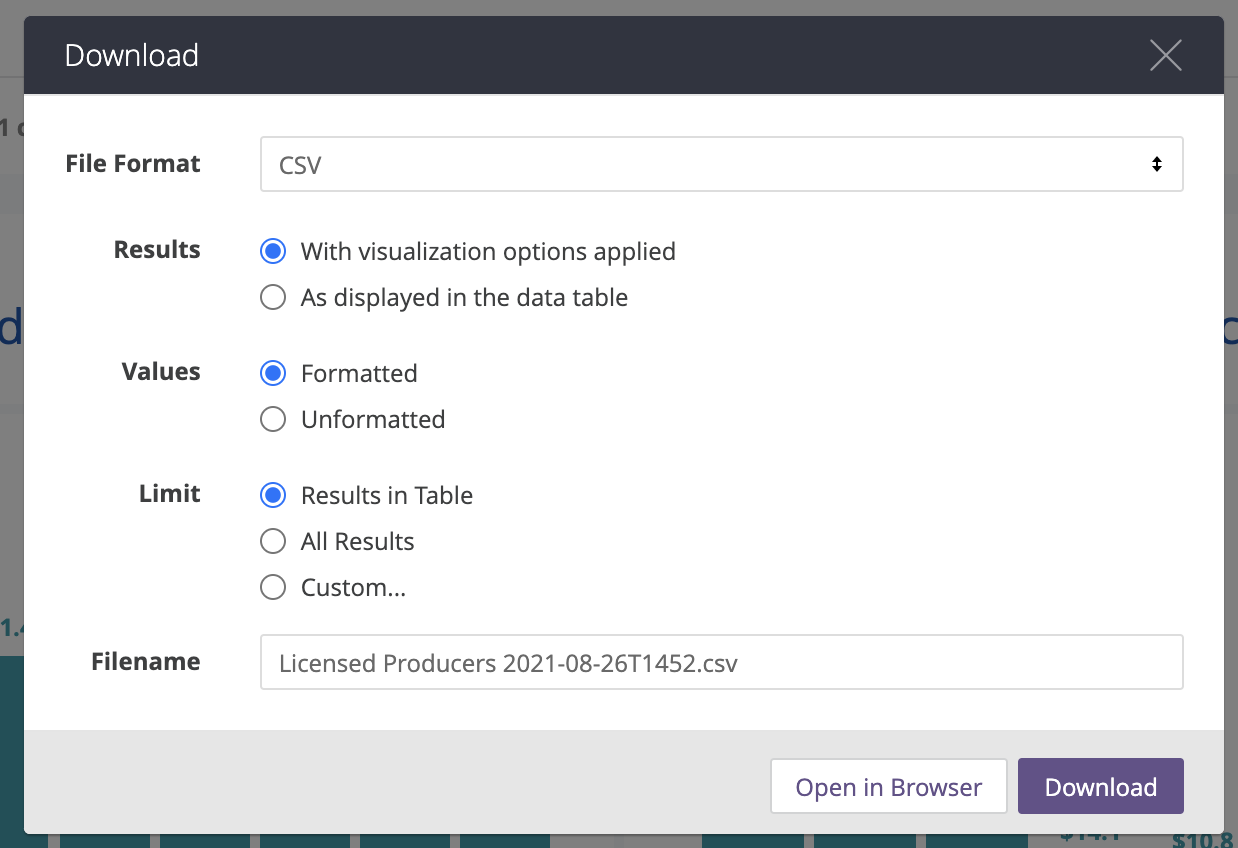Click the 'As displayed in the data table' label

coord(464,297)
